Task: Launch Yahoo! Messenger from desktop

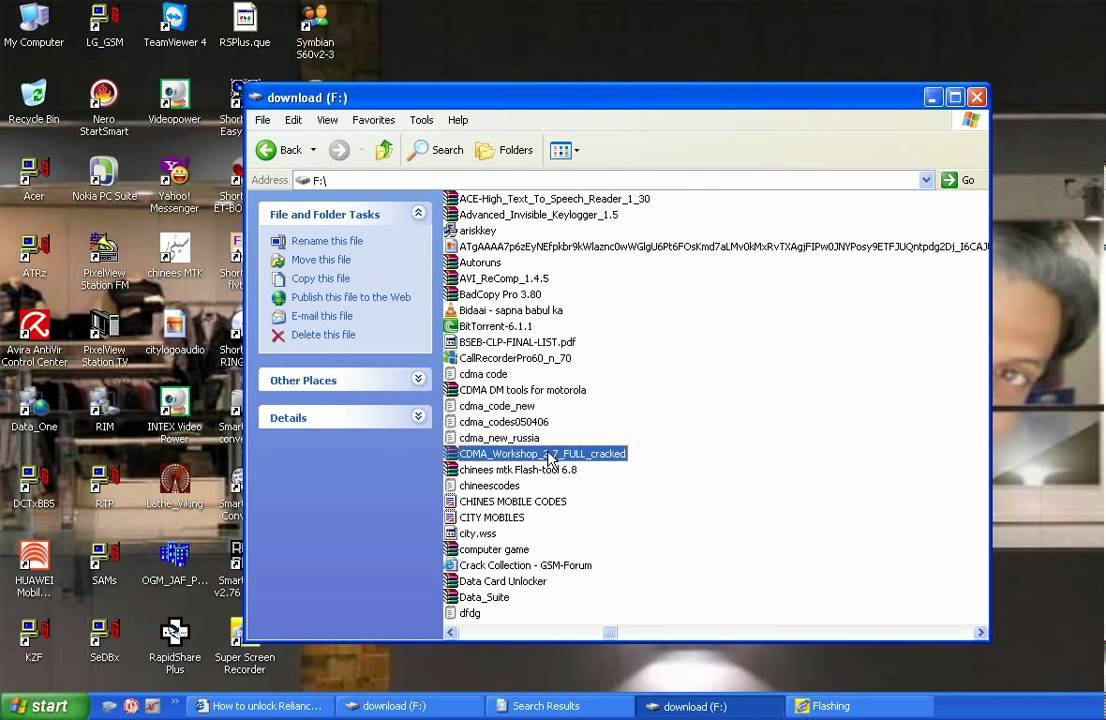Action: tap(174, 185)
